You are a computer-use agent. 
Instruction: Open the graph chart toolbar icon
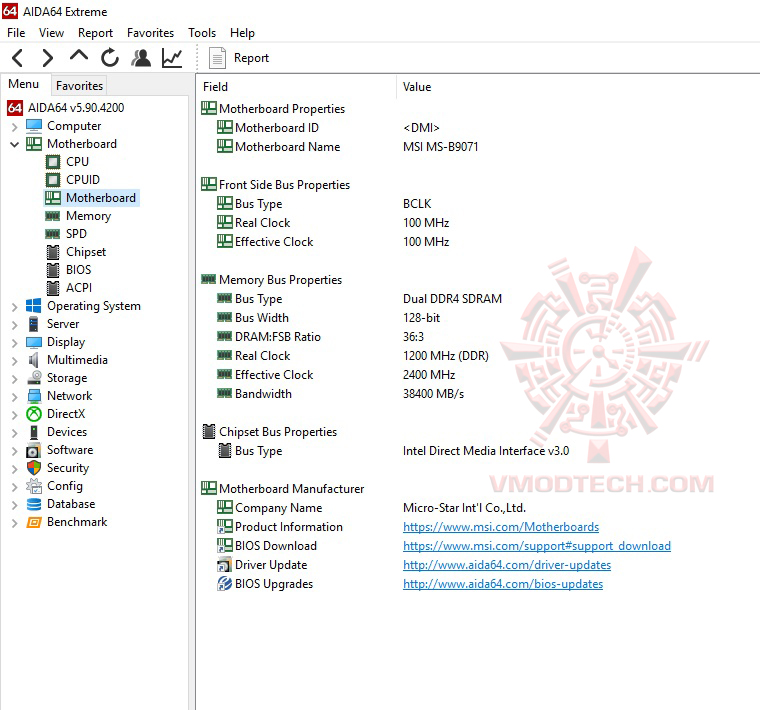pyautogui.click(x=172, y=58)
